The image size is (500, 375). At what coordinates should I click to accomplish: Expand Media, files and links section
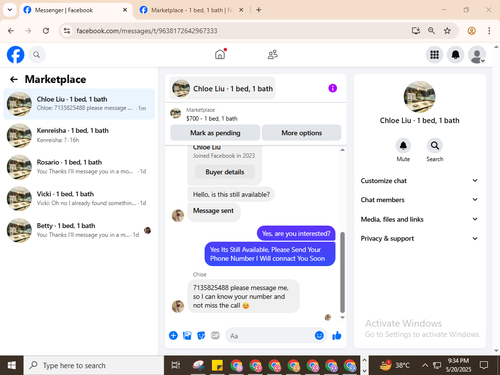[x=419, y=219]
